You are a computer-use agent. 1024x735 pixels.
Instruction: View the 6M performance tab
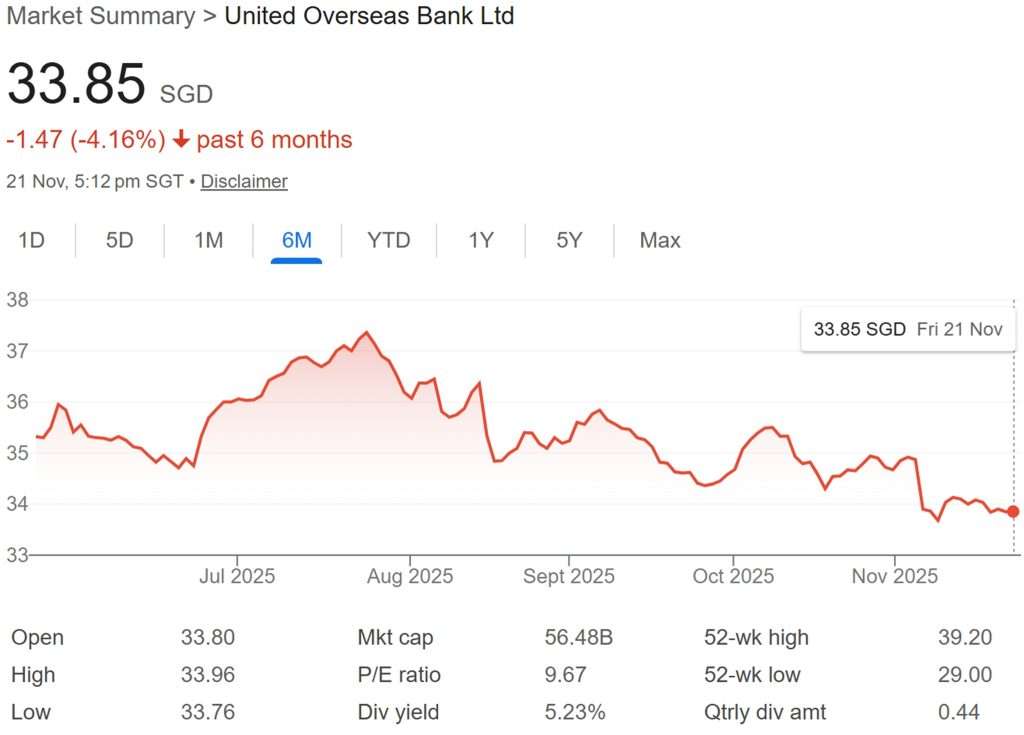click(x=296, y=240)
